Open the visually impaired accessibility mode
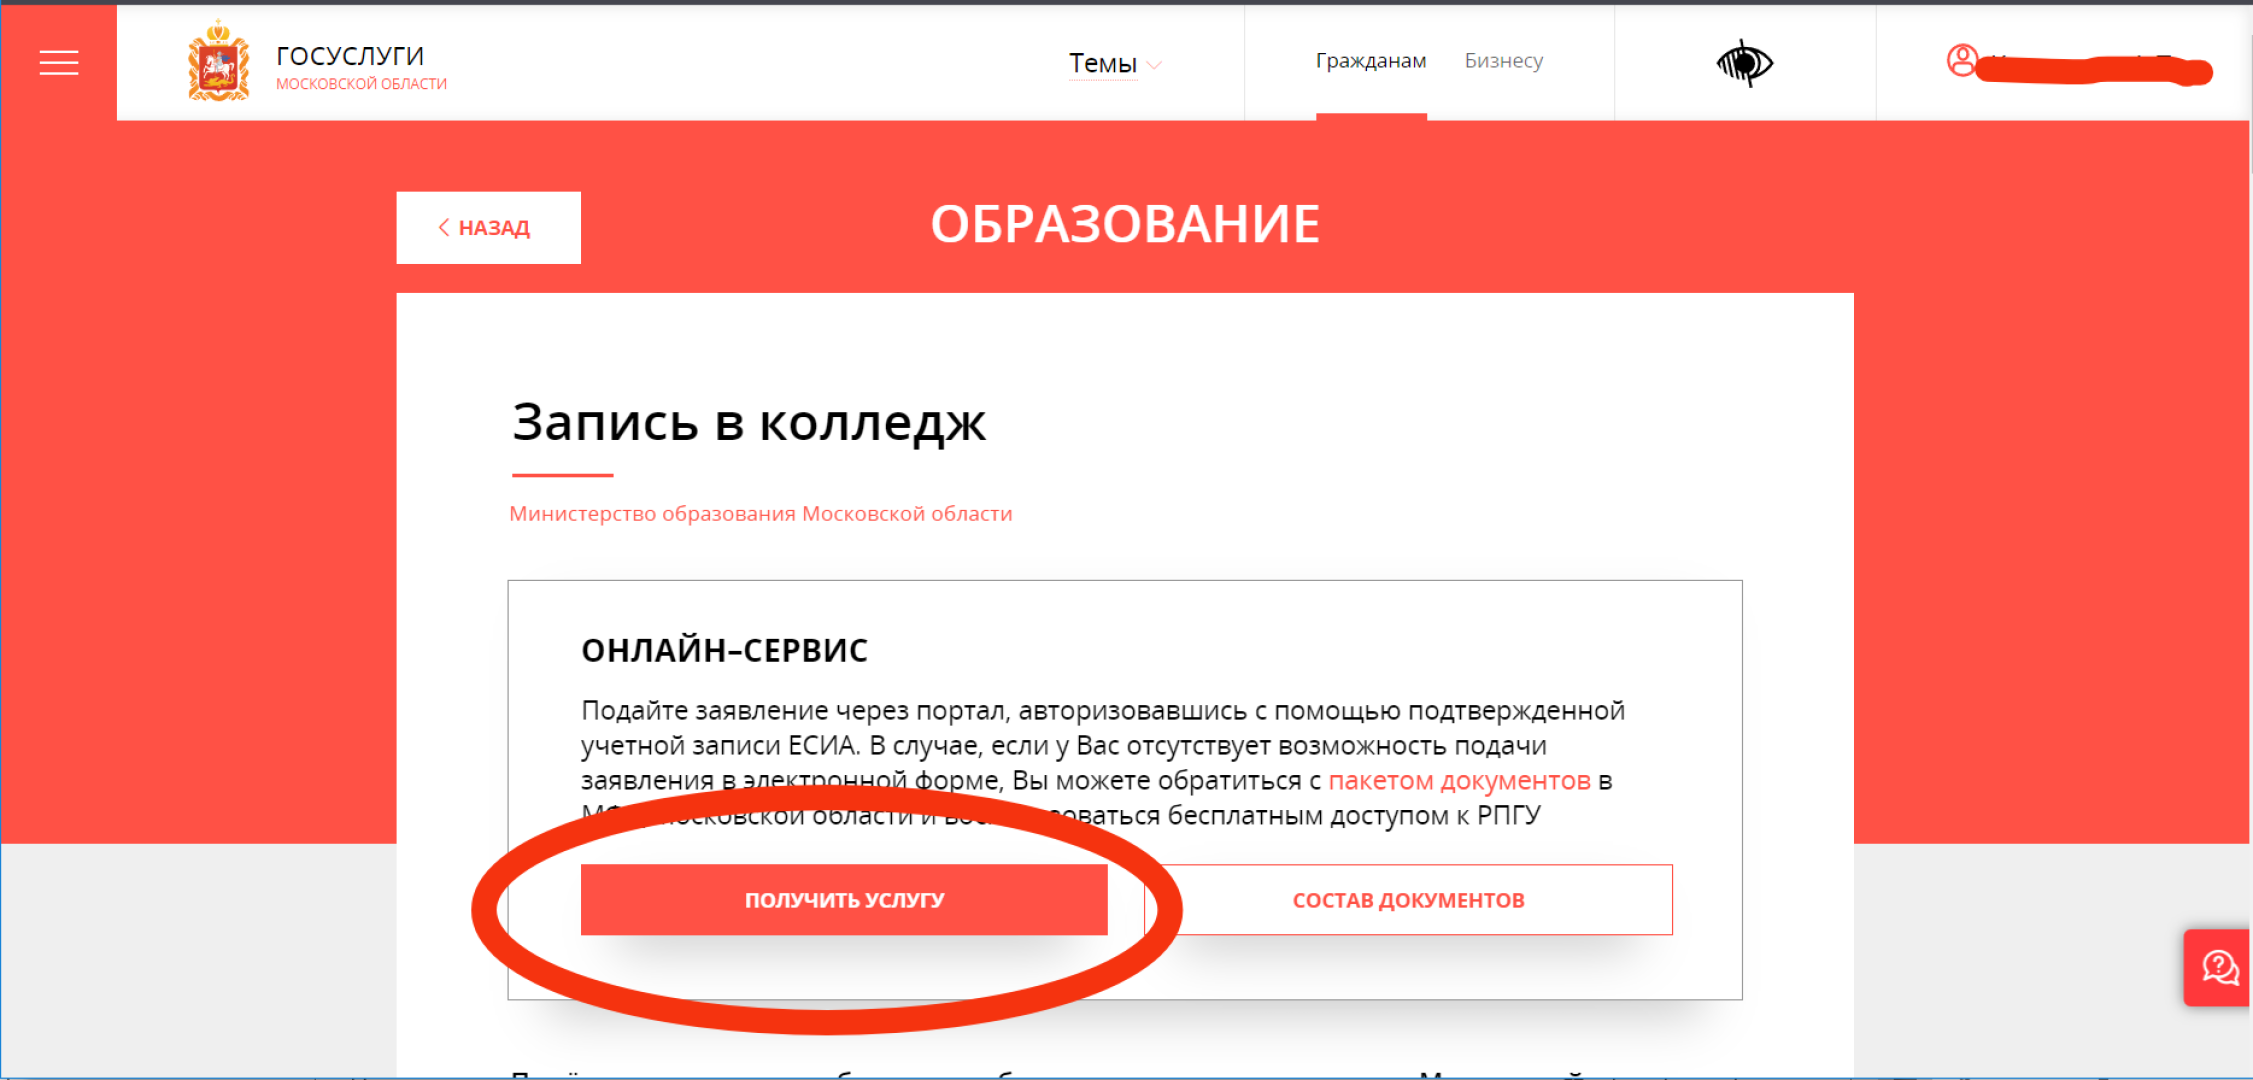 click(1743, 62)
